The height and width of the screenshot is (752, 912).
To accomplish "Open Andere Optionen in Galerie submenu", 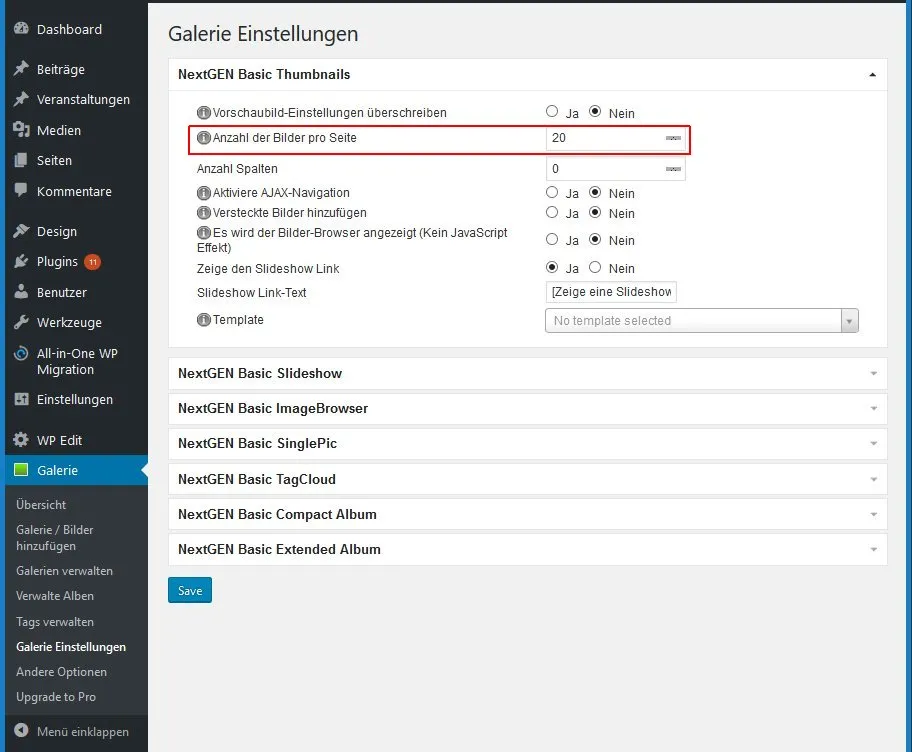I will click(62, 672).
